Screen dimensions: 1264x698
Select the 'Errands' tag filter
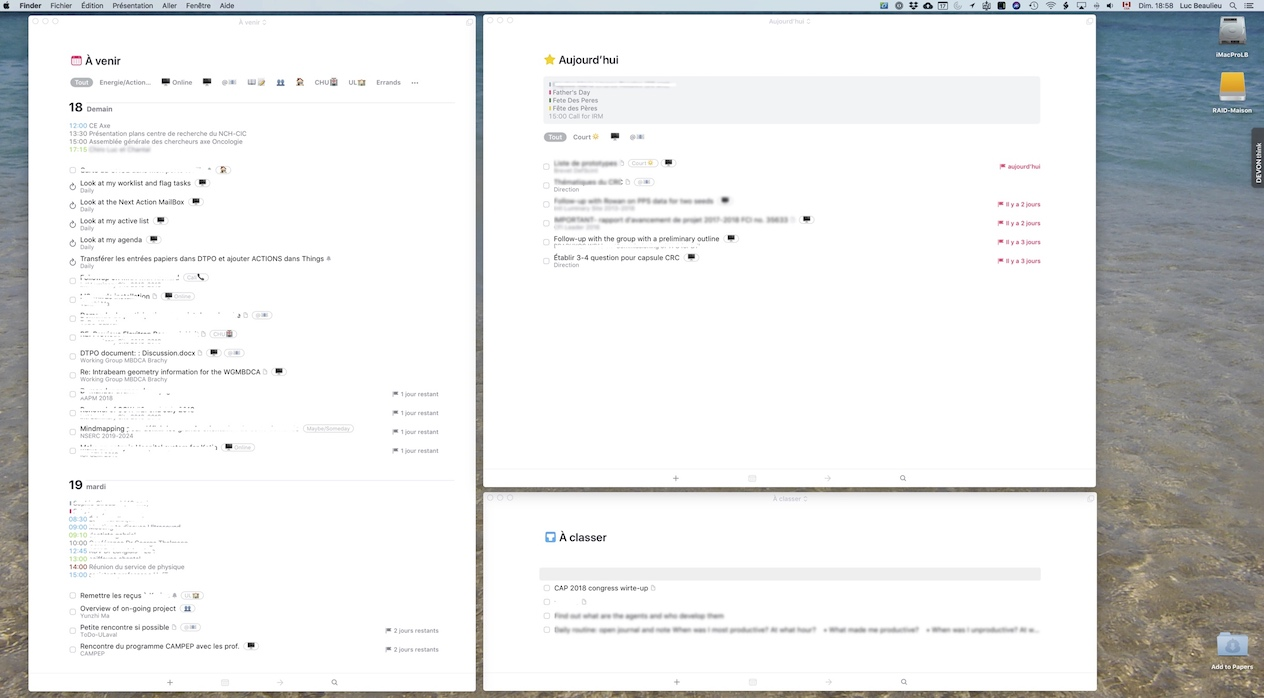coord(388,82)
